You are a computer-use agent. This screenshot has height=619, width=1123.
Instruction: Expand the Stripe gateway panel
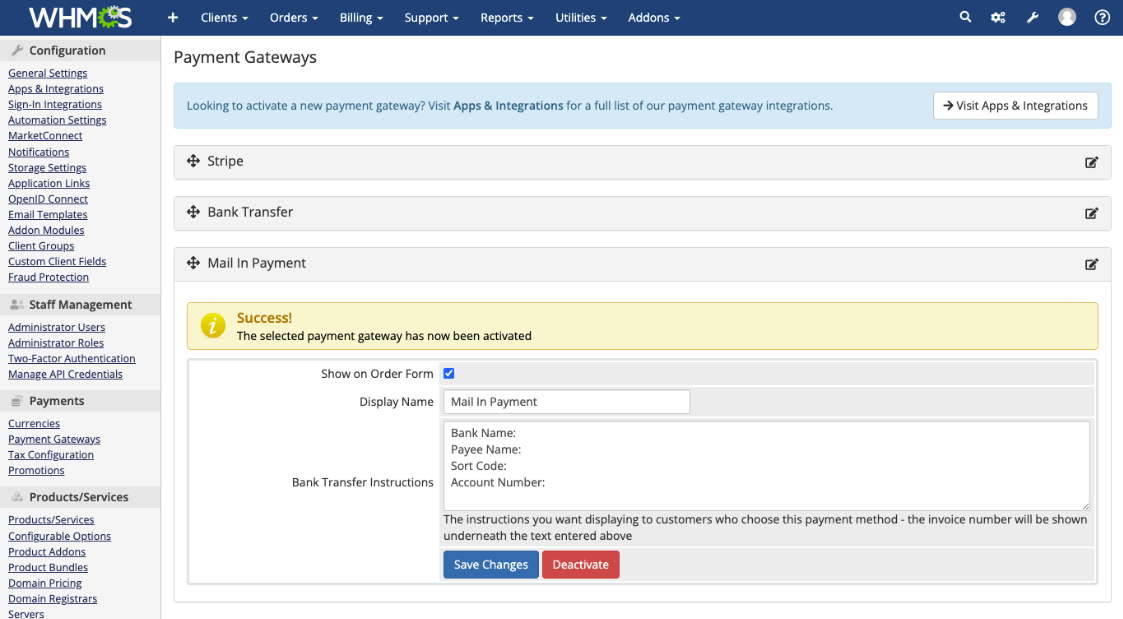pyautogui.click(x=642, y=162)
